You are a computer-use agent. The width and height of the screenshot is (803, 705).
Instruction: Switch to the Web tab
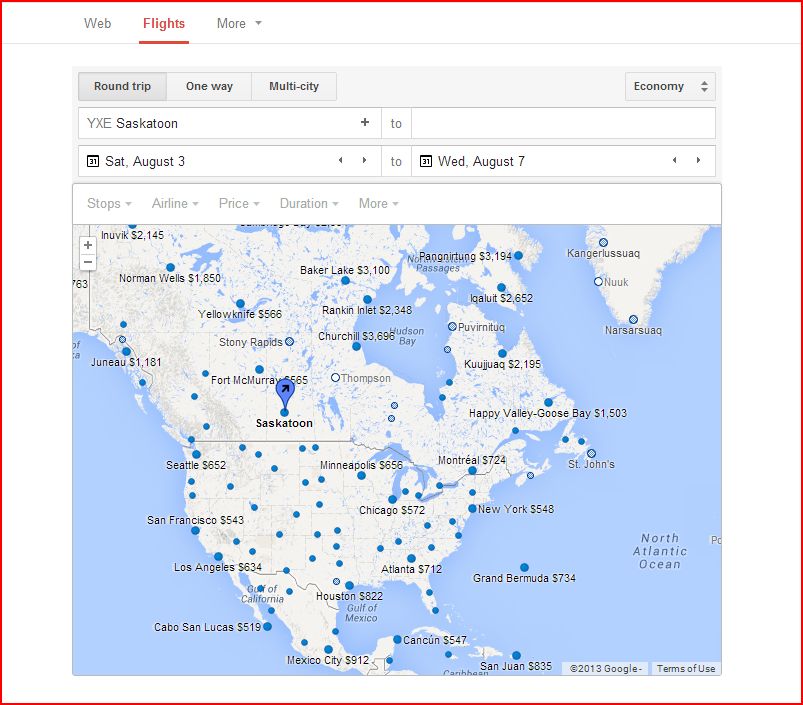click(96, 23)
